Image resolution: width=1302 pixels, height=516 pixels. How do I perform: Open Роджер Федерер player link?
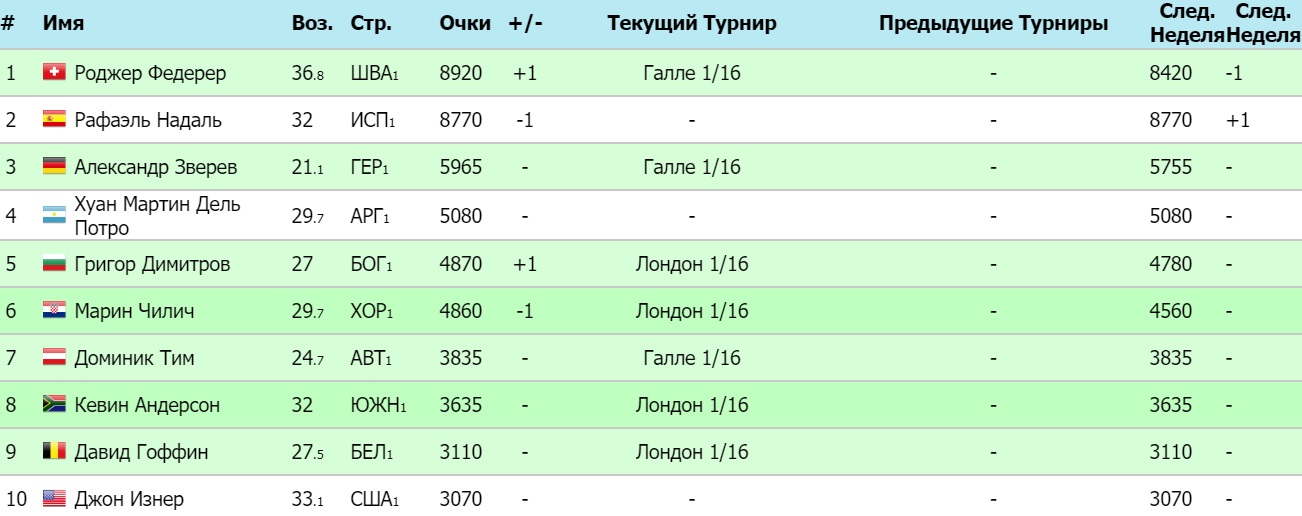(150, 73)
